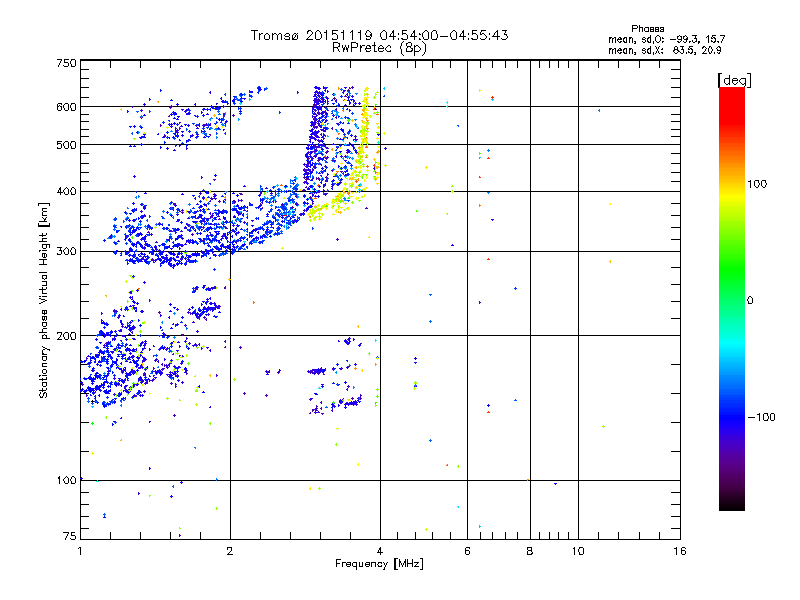Click the plot title 'Tromsø 20151119 04:54:00-04:55:43'
Image resolution: width=800 pixels, height=600 pixels.
point(379,35)
